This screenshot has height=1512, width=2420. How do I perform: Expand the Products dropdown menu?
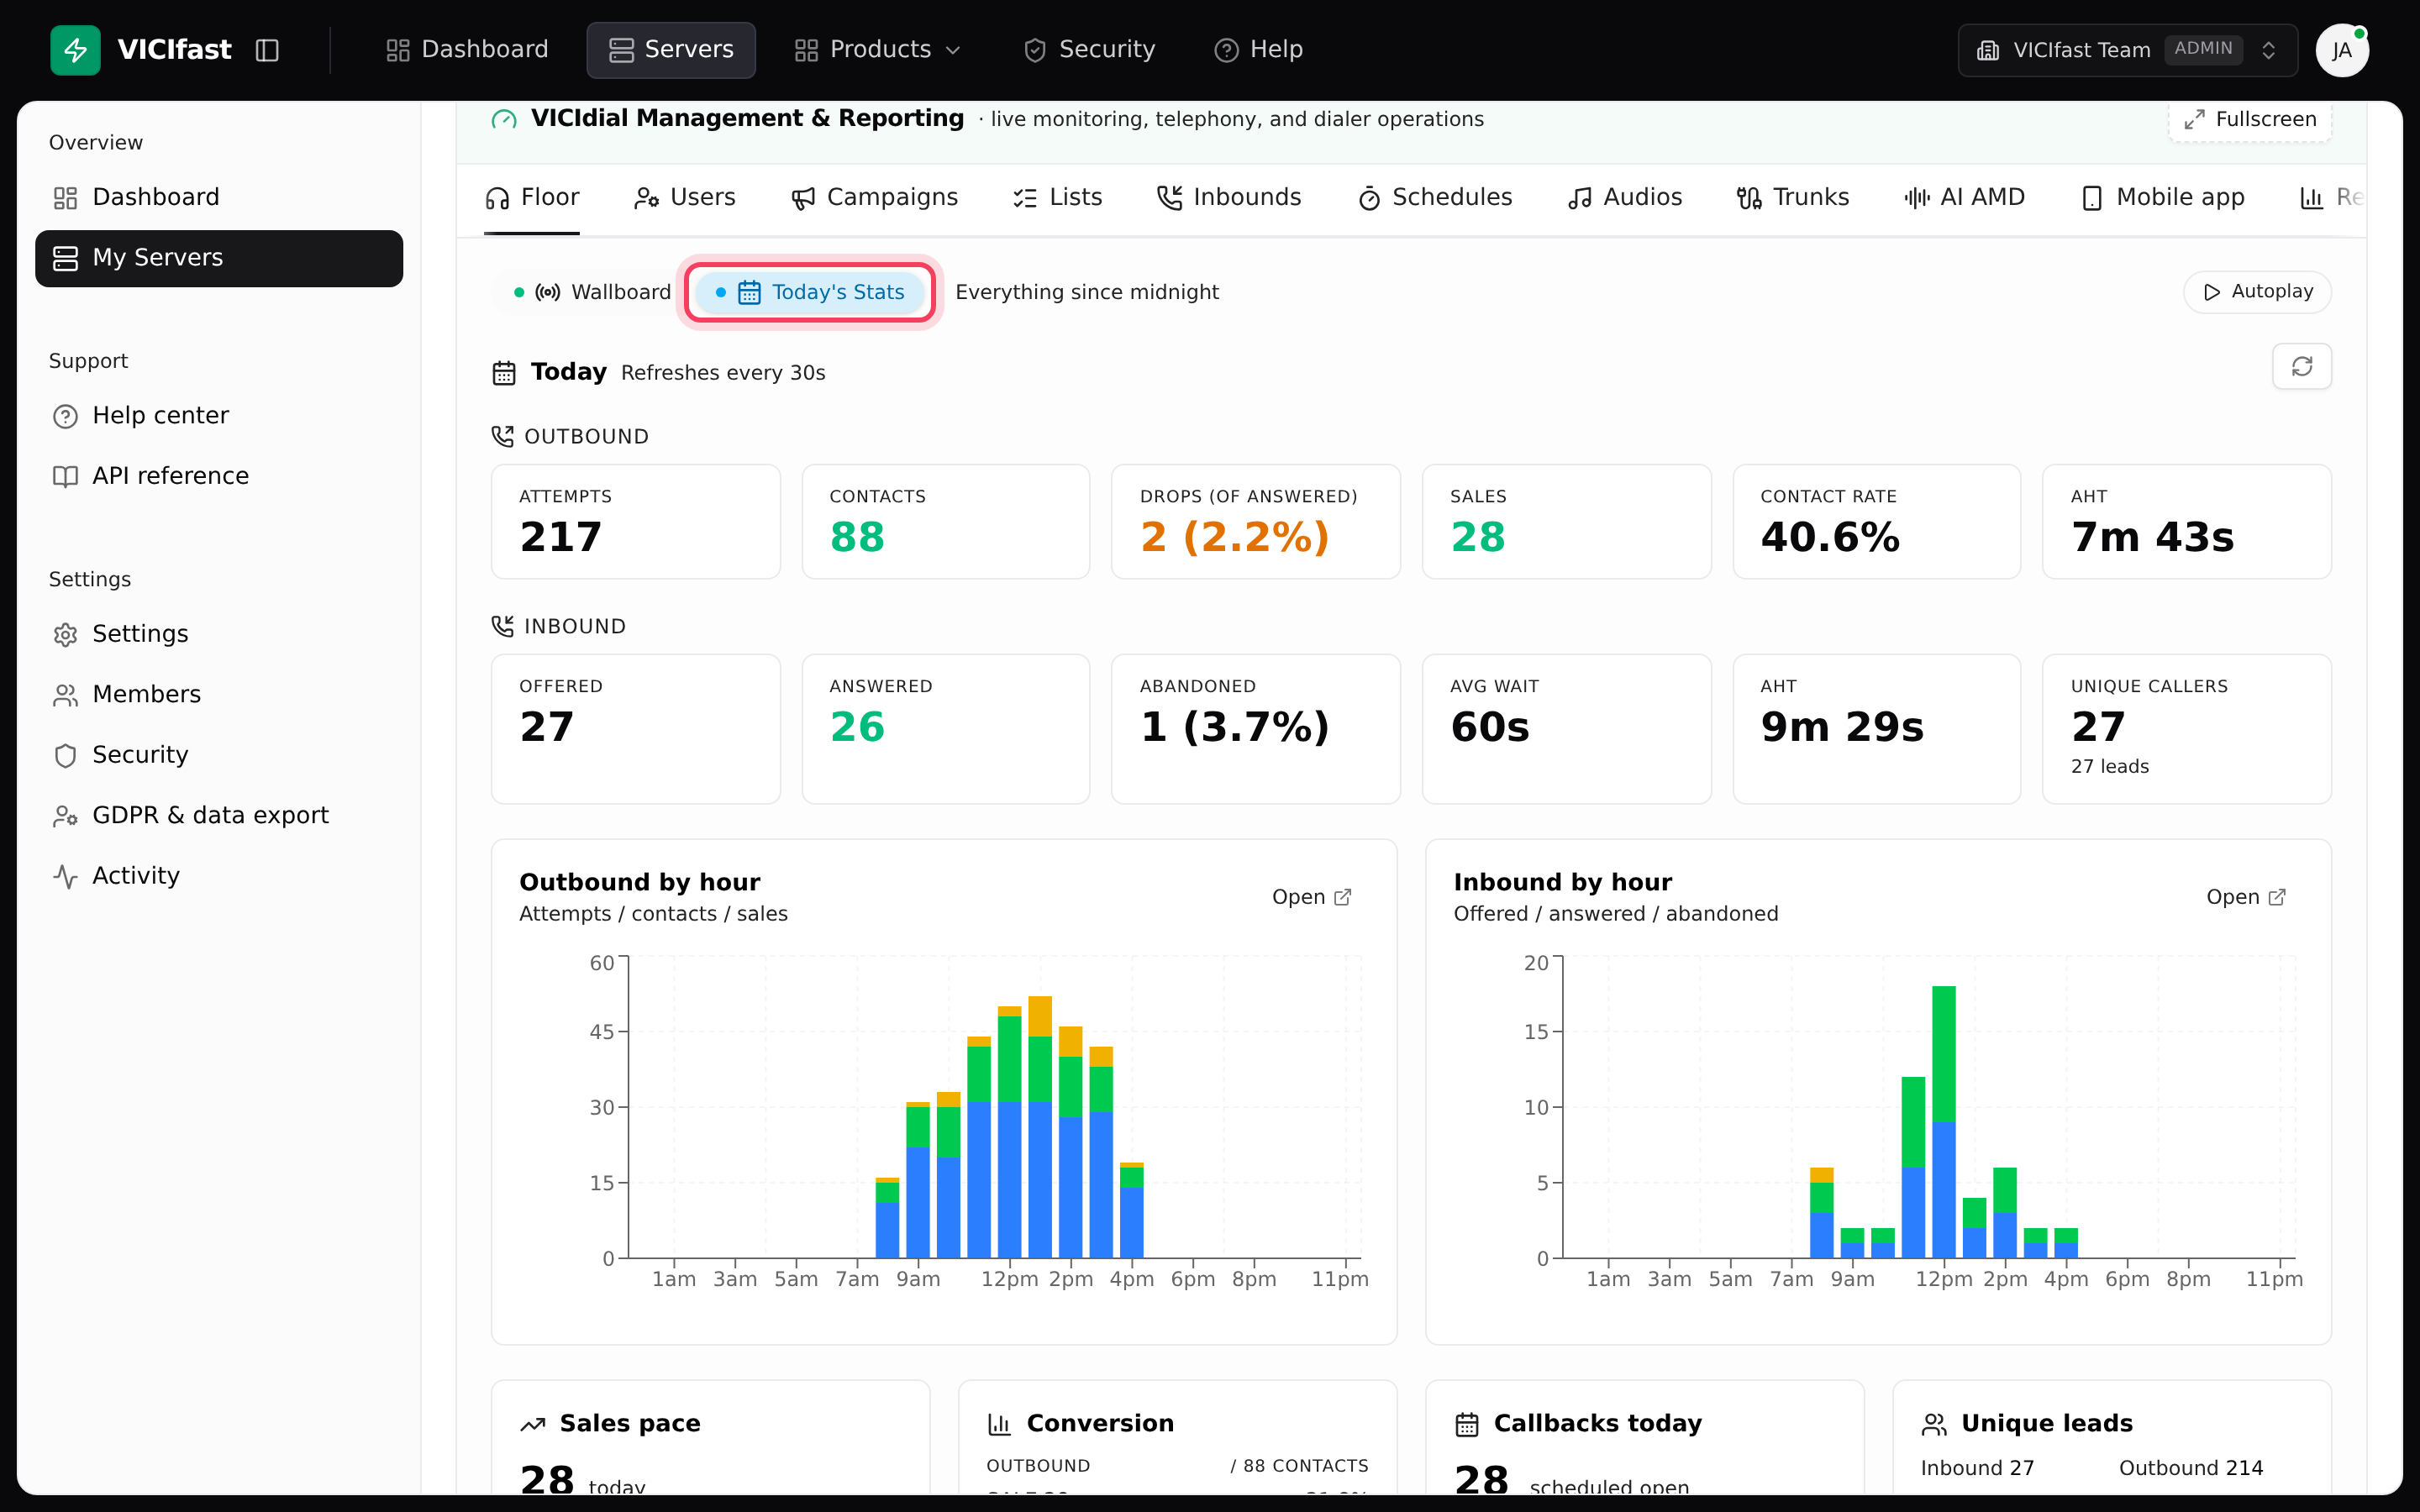tap(878, 50)
